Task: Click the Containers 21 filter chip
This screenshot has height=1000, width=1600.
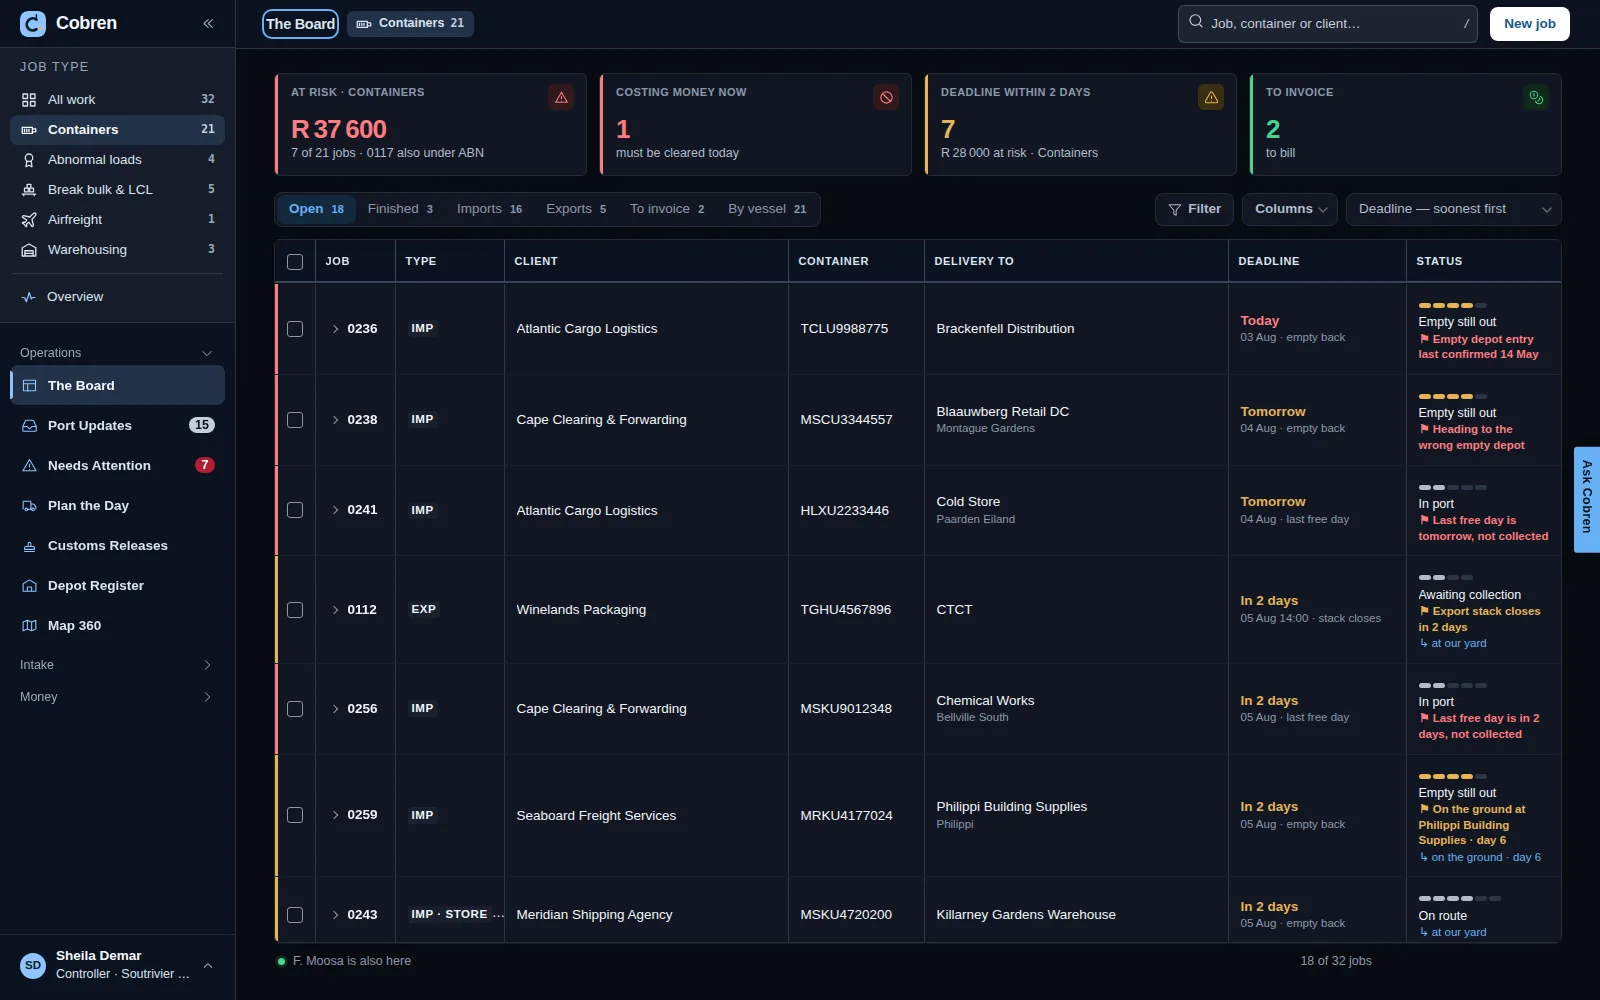Action: (x=410, y=23)
